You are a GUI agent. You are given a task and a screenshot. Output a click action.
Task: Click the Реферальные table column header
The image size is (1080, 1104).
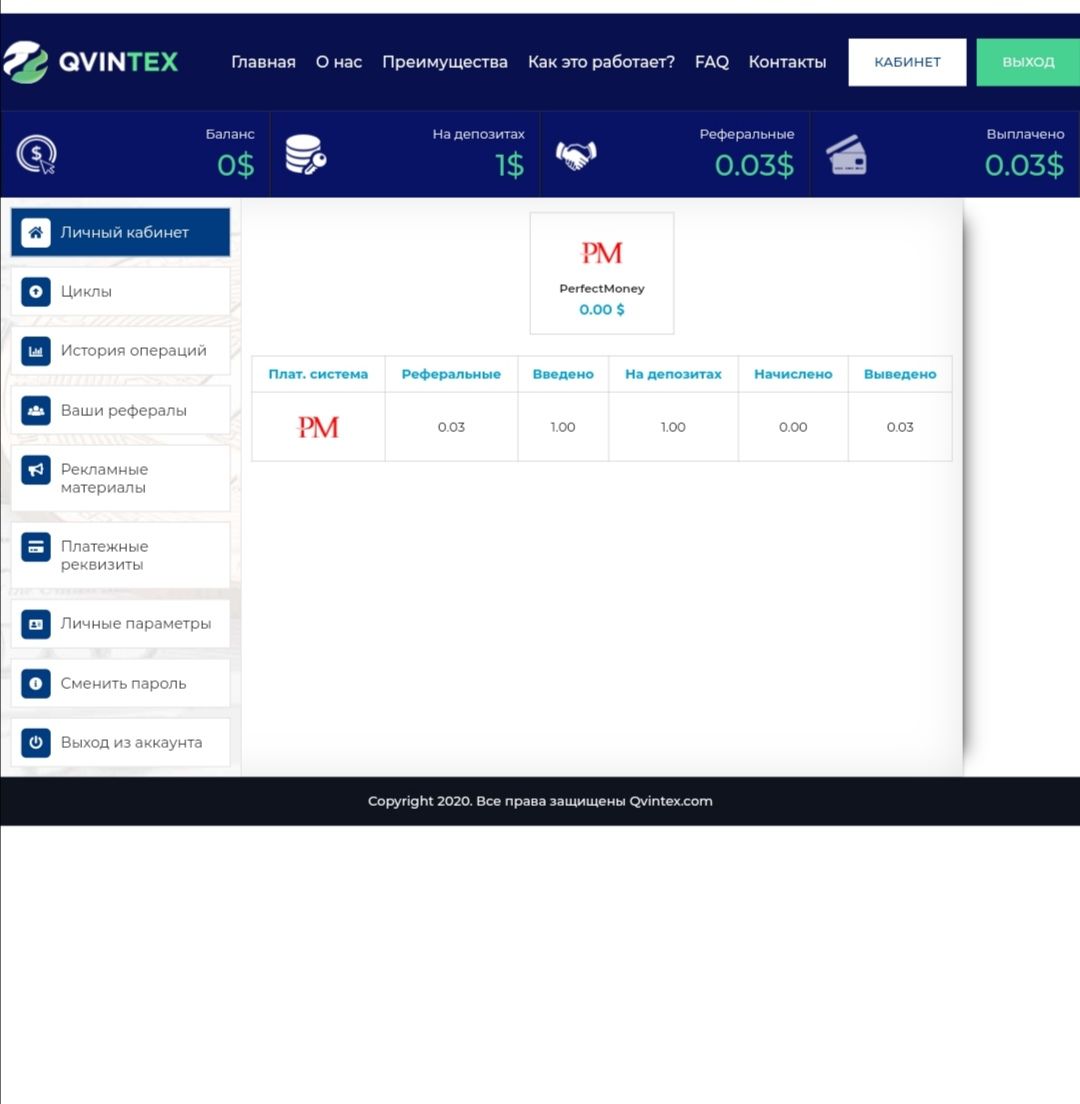pyautogui.click(x=451, y=374)
